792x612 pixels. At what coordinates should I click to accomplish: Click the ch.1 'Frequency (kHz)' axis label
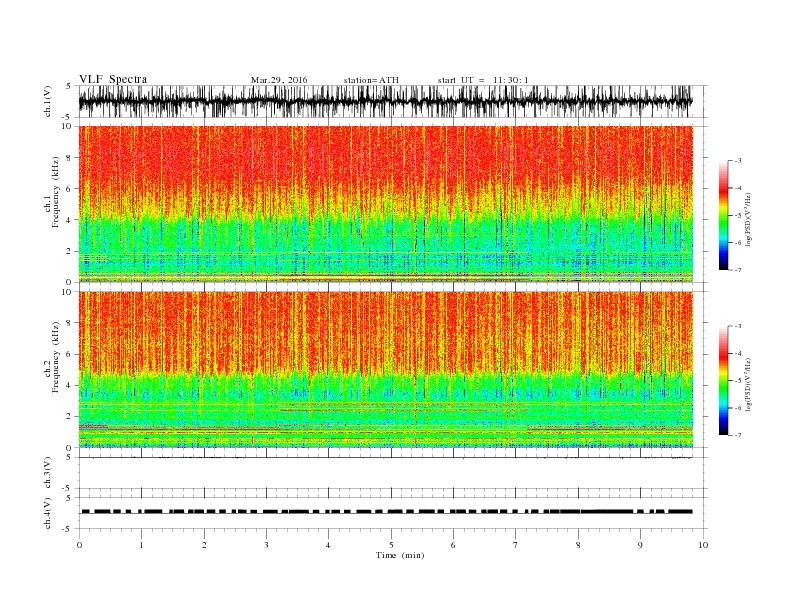coord(55,192)
